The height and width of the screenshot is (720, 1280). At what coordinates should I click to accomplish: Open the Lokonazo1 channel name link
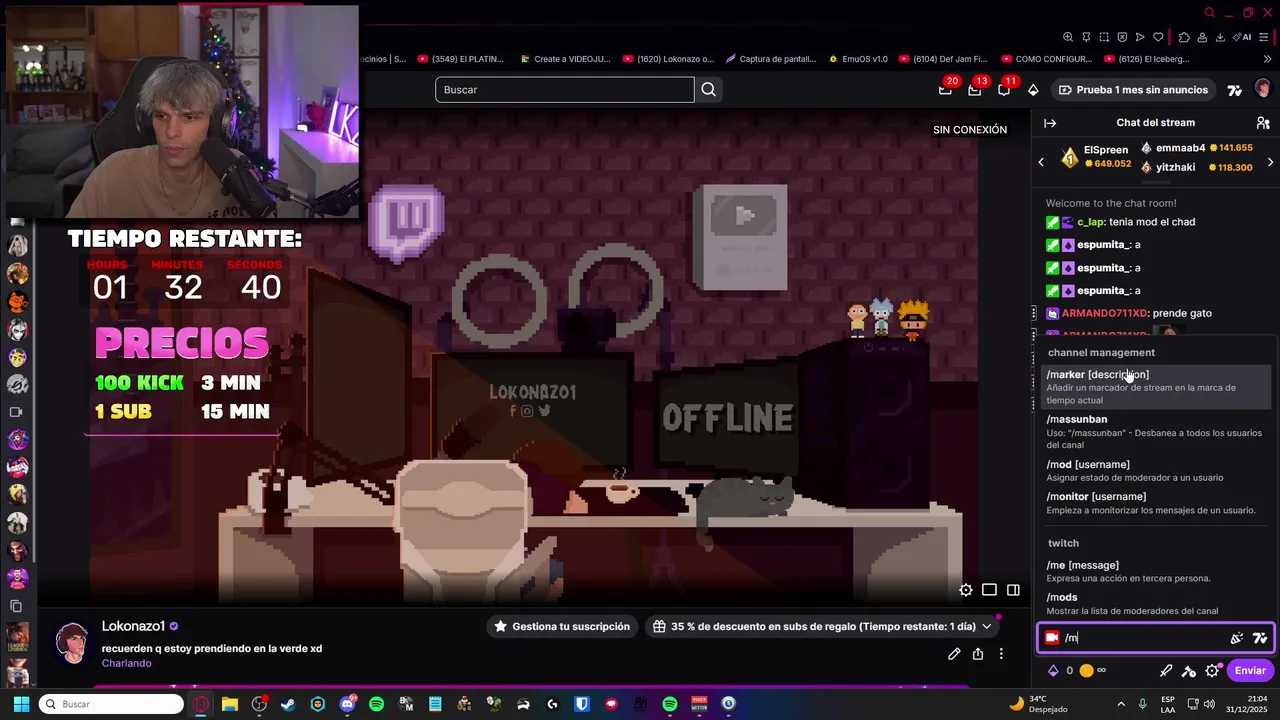pos(133,626)
